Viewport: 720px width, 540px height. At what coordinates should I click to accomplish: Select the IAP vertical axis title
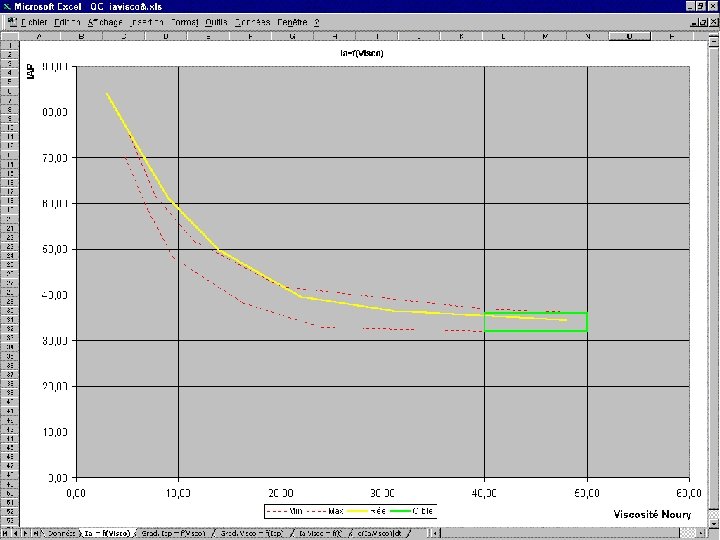coord(31,72)
